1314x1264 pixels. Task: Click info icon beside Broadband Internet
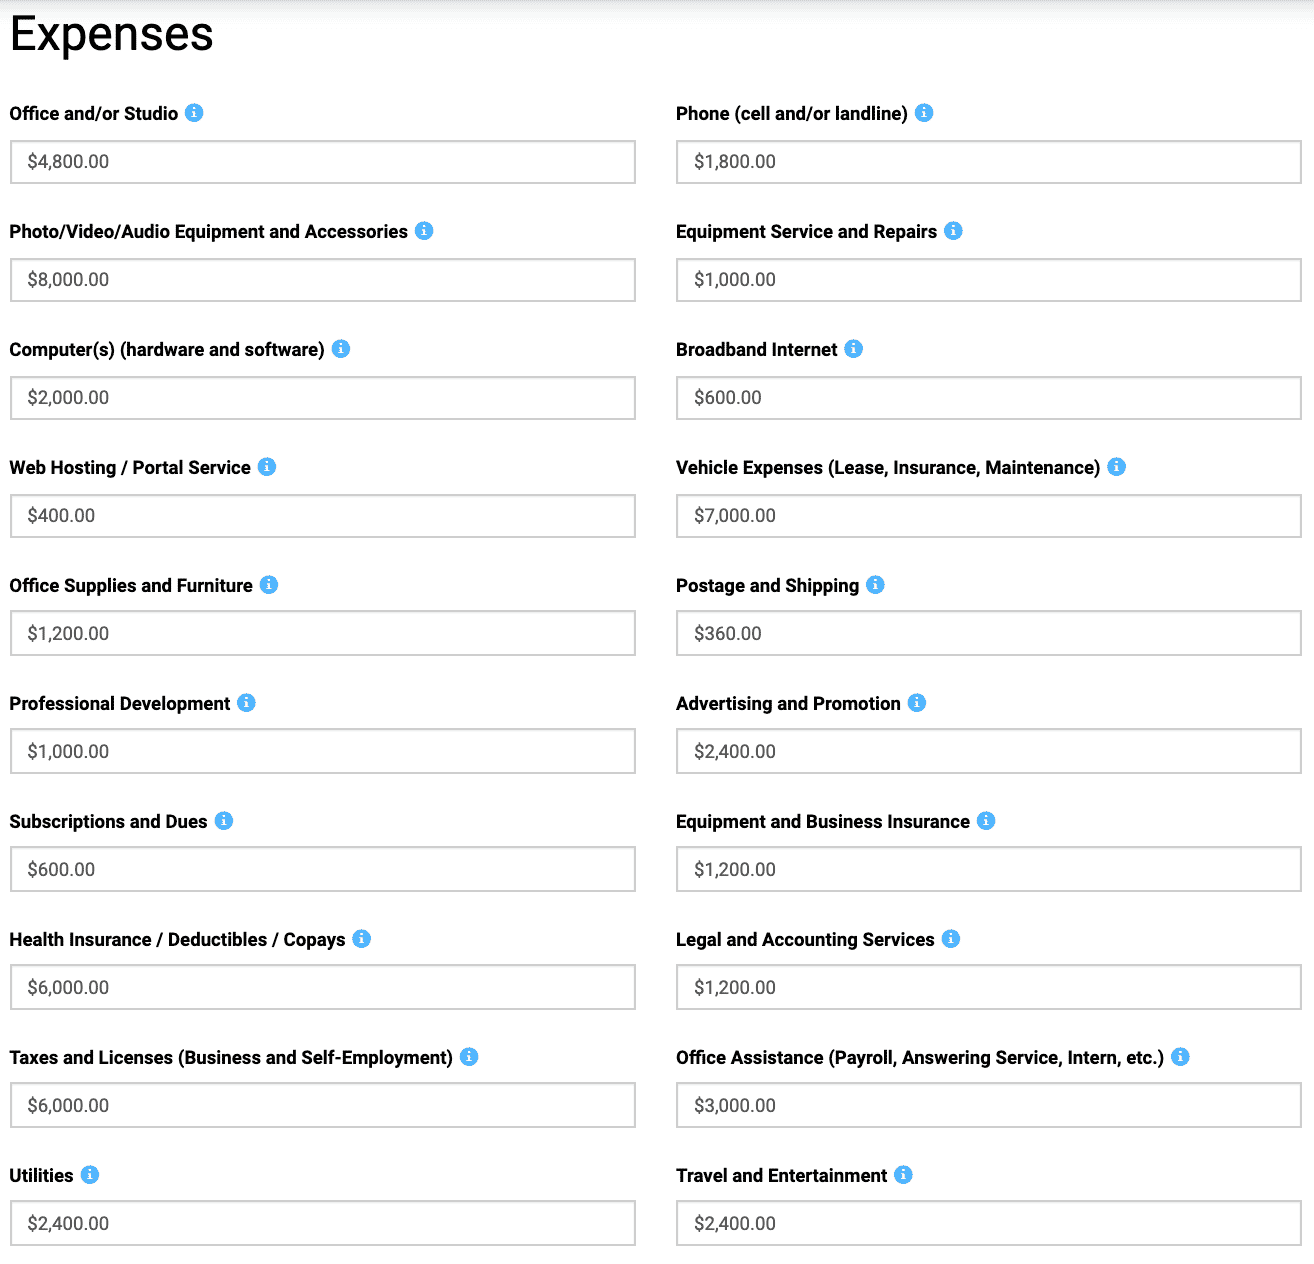pos(854,349)
